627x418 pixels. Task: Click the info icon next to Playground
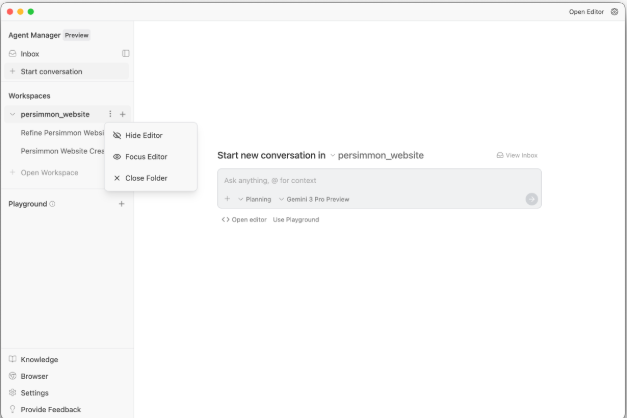52,204
